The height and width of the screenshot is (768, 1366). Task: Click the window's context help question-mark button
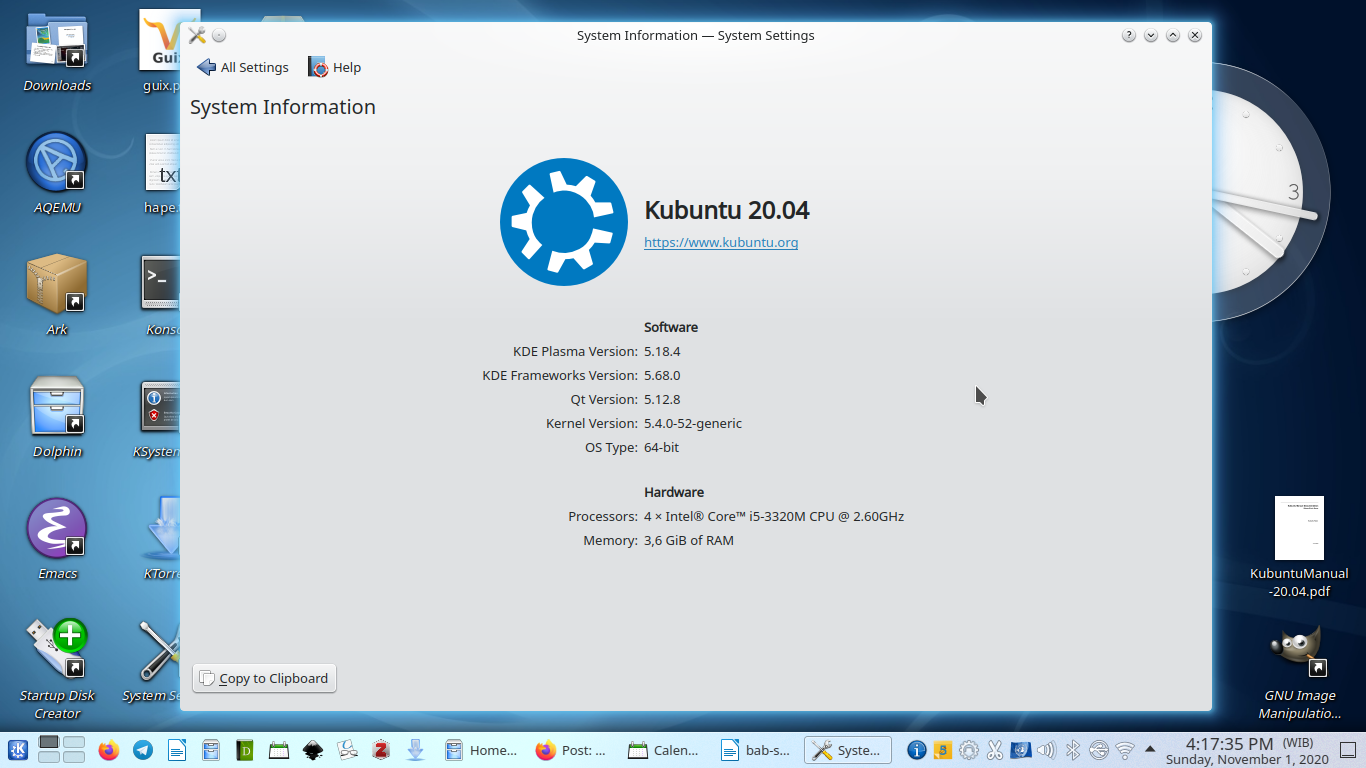[x=1128, y=35]
